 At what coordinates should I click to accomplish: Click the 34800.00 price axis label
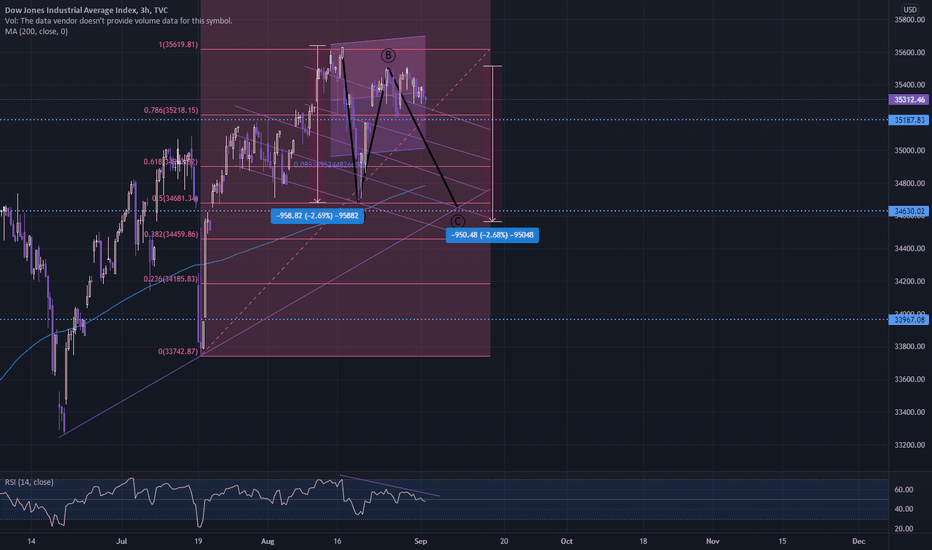pyautogui.click(x=909, y=184)
